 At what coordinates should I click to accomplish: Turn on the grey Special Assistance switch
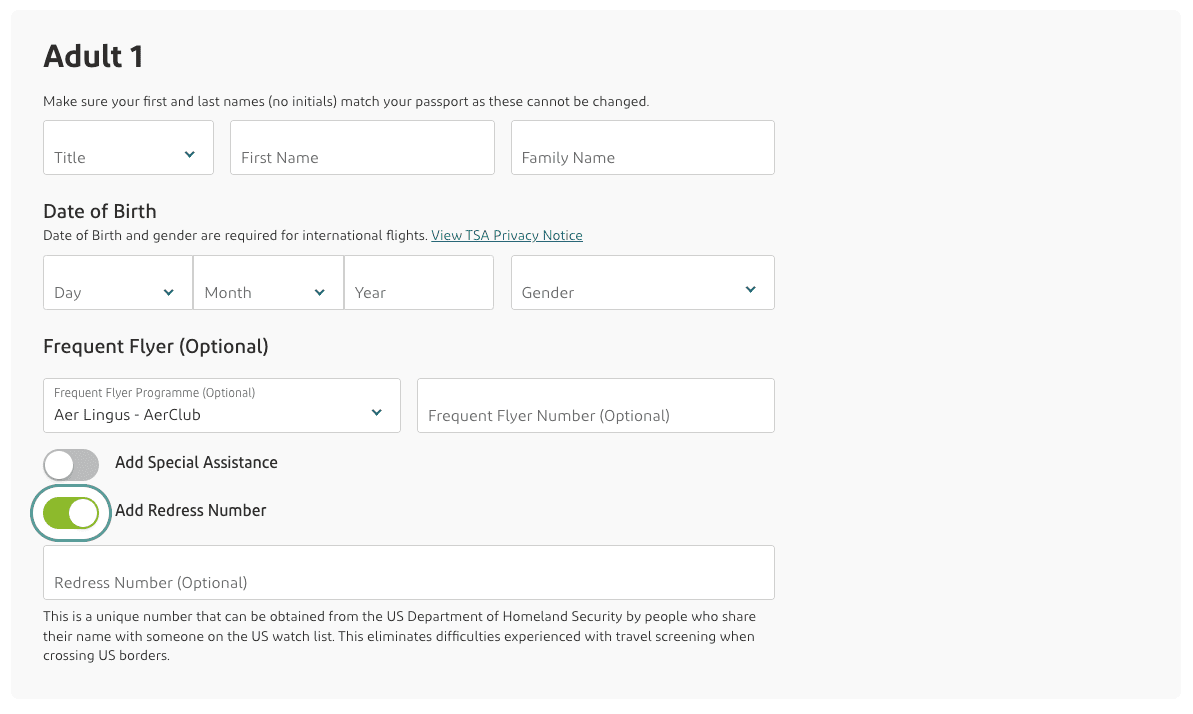click(x=71, y=464)
